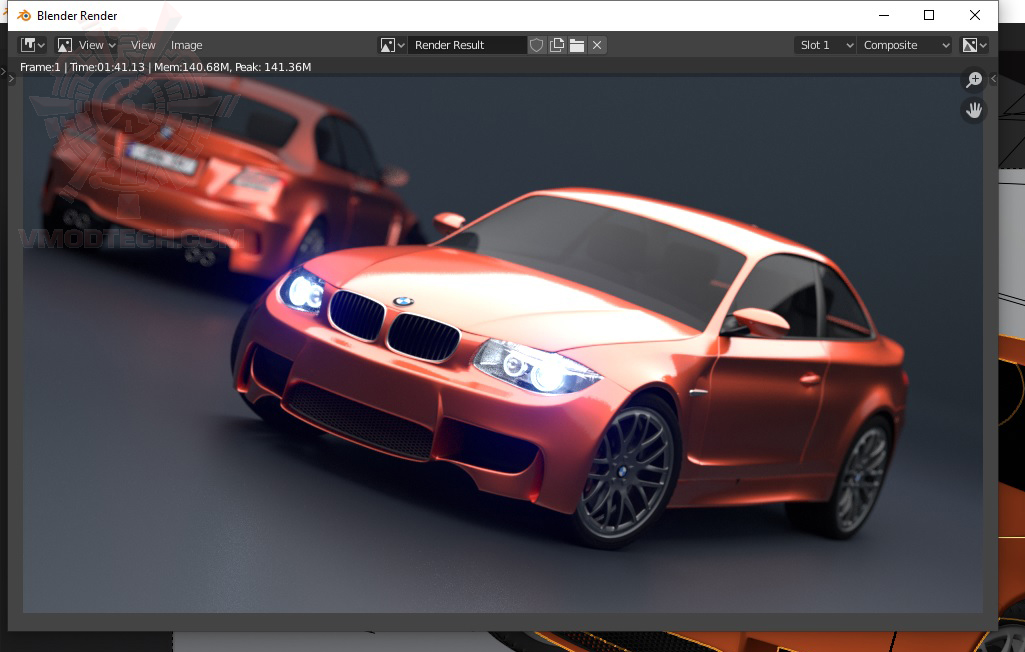The image size is (1025, 652).
Task: Toggle the fake user shield icon
Action: [536, 45]
